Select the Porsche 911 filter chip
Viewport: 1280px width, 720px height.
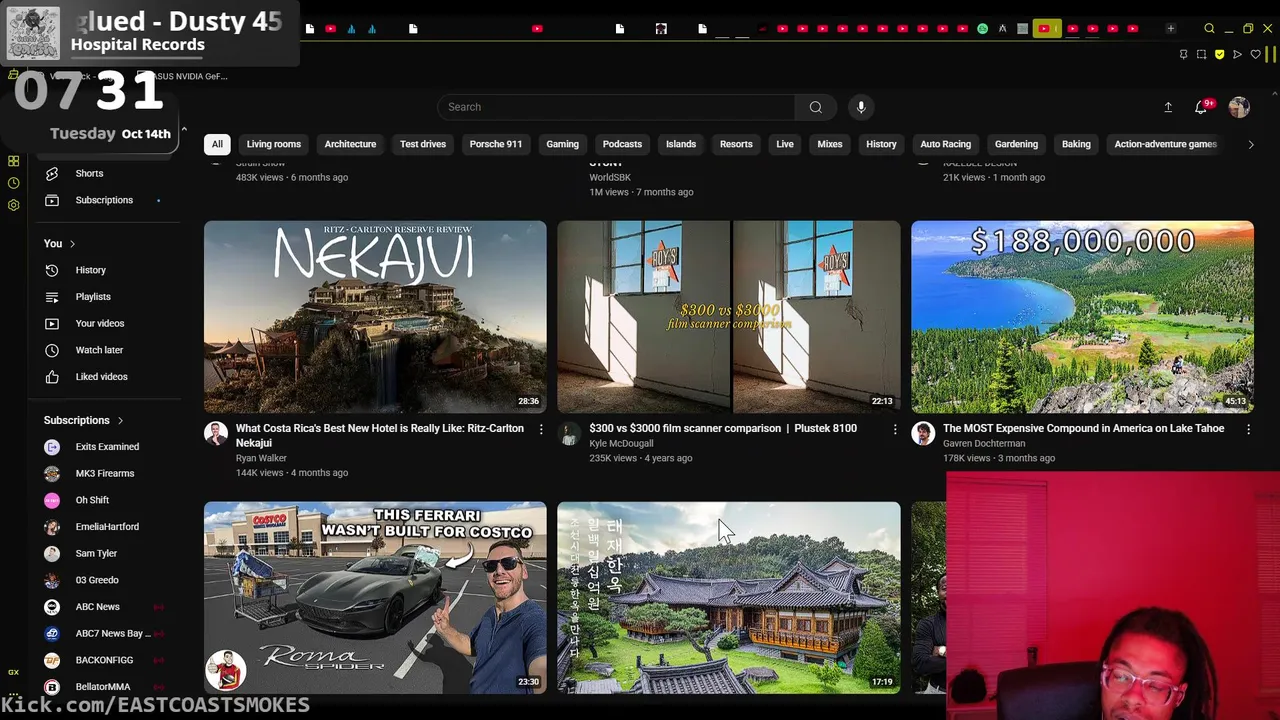pos(496,144)
